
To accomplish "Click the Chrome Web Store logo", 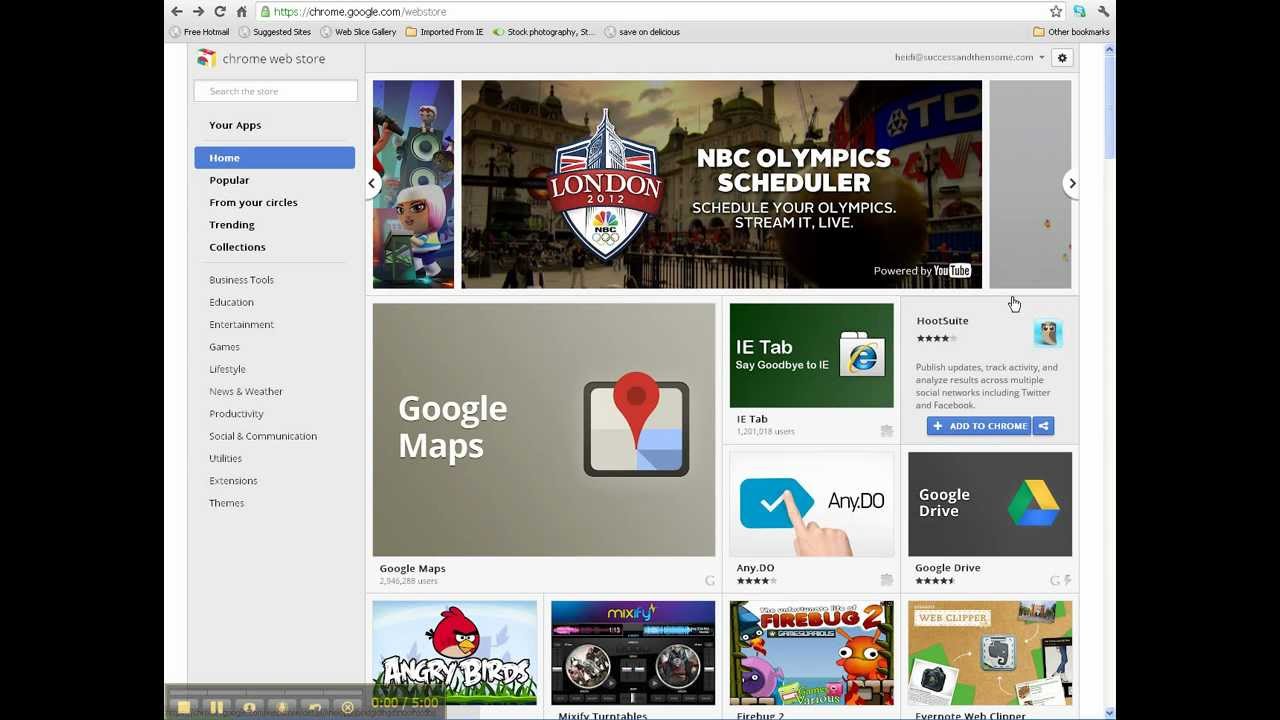I will (261, 58).
